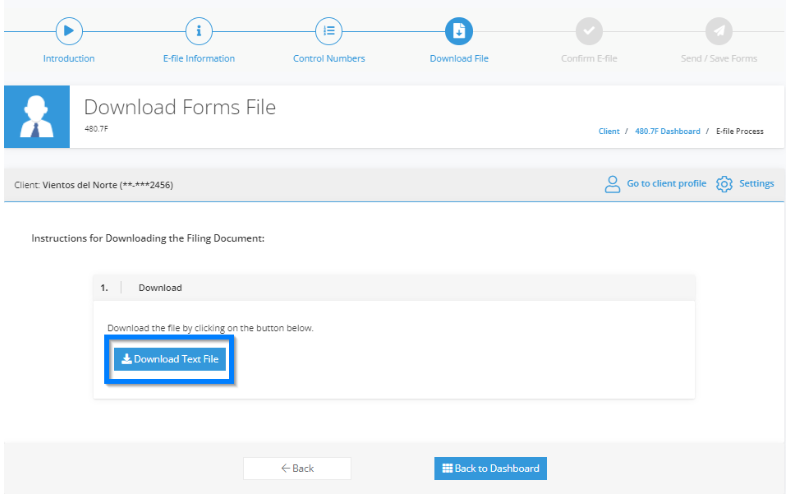Click the Introduction play step icon
Image resolution: width=789 pixels, height=496 pixels.
(69, 31)
